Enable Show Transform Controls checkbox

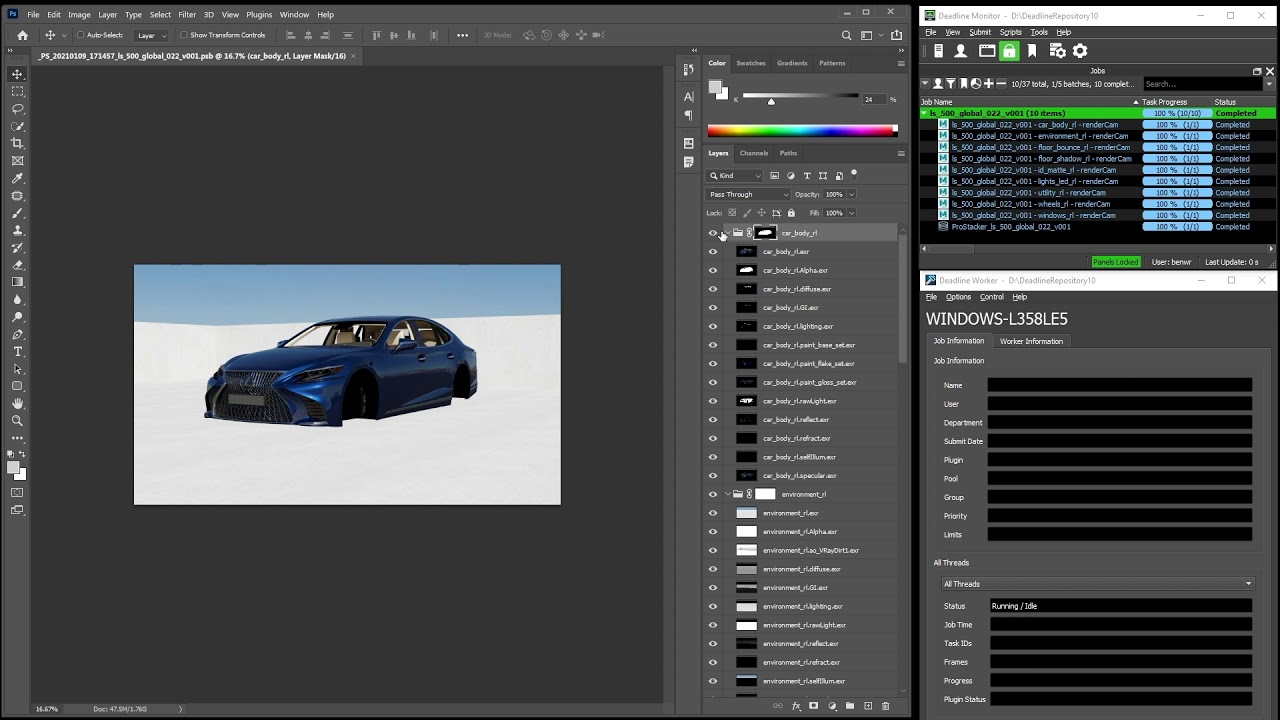click(184, 35)
